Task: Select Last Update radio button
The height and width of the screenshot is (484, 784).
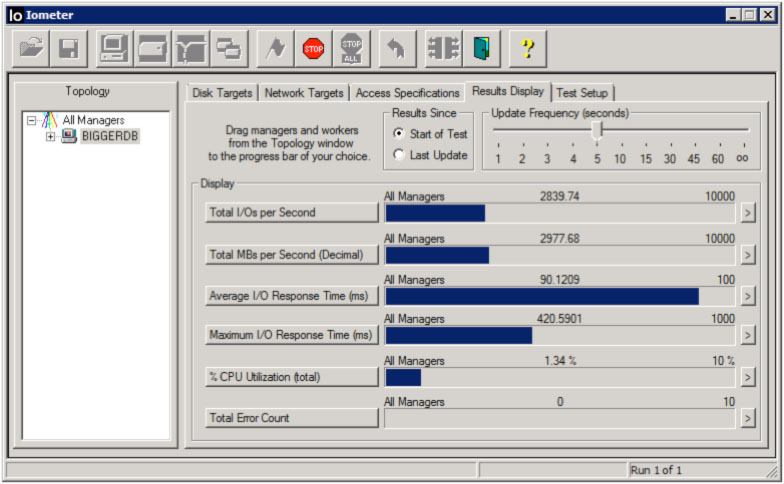Action: (x=398, y=154)
